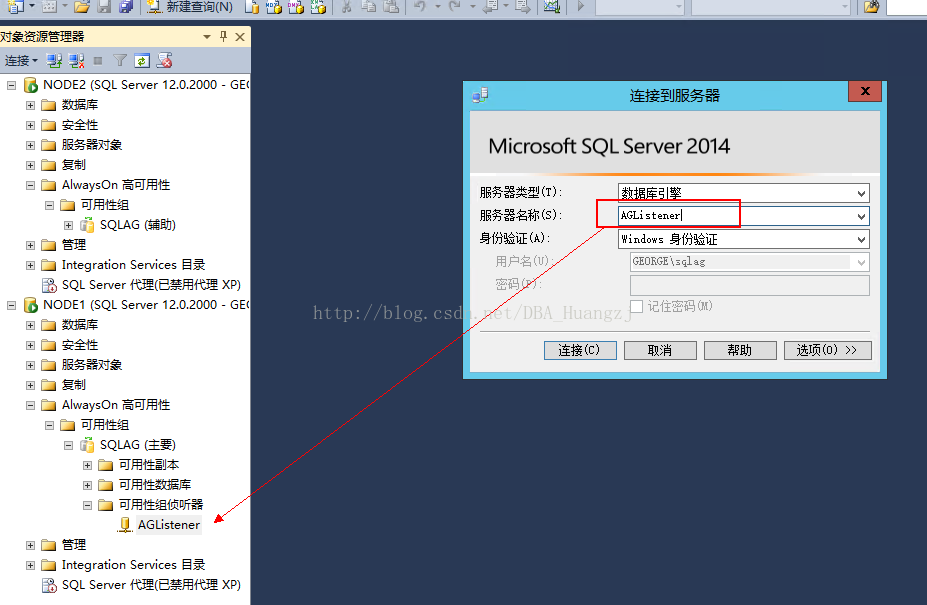Click the Undo arrow icon
This screenshot has height=605, width=927.
420,7
